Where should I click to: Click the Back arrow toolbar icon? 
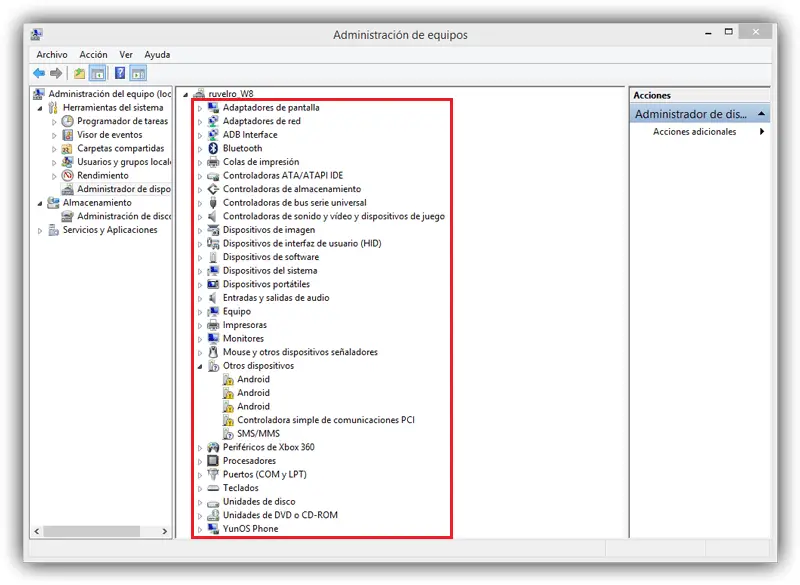(39, 73)
